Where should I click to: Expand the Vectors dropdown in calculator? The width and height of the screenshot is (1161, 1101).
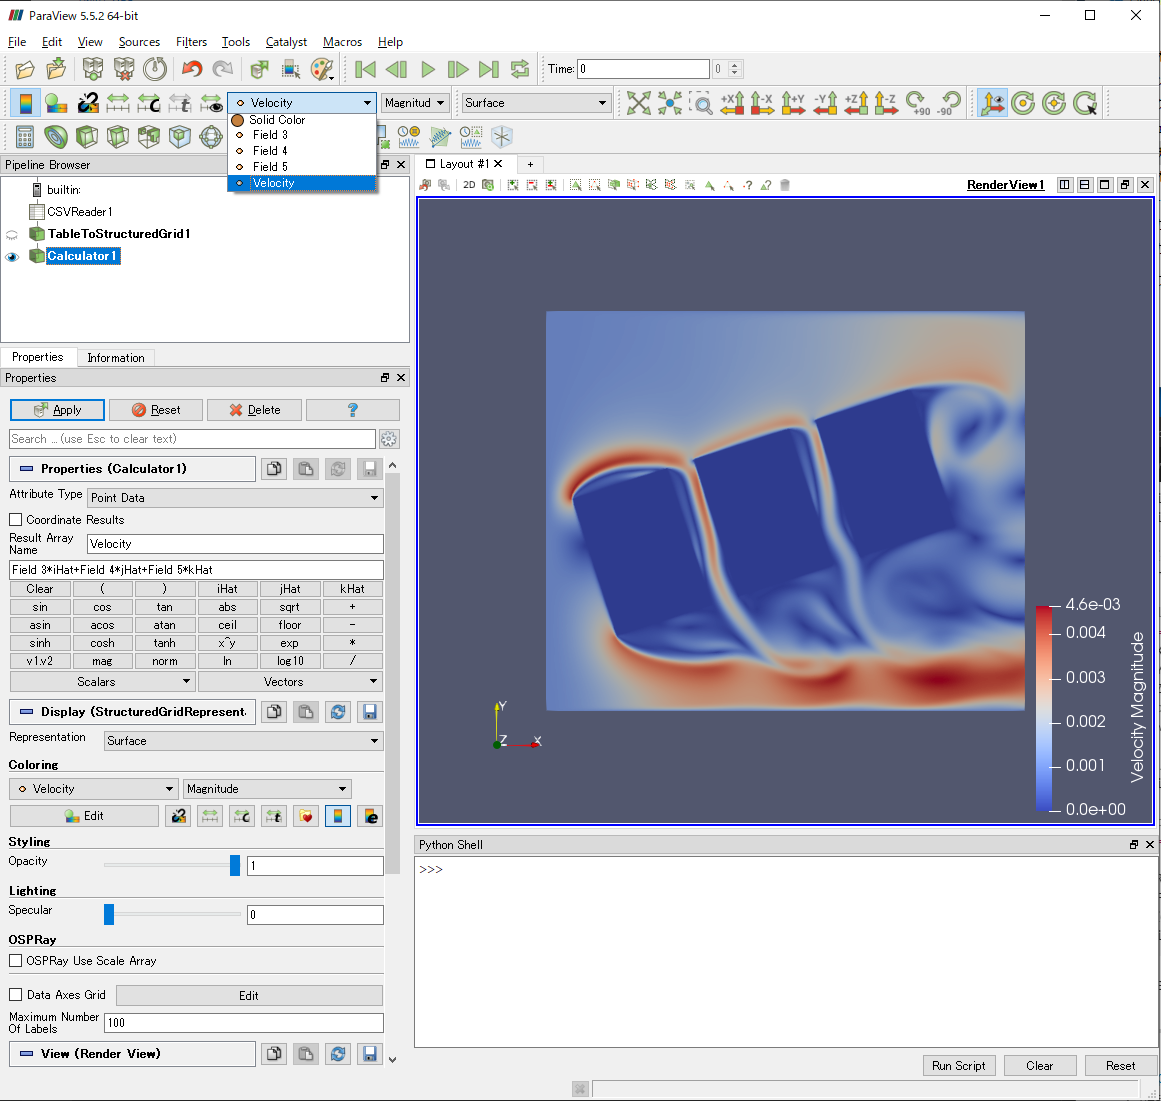coord(290,682)
